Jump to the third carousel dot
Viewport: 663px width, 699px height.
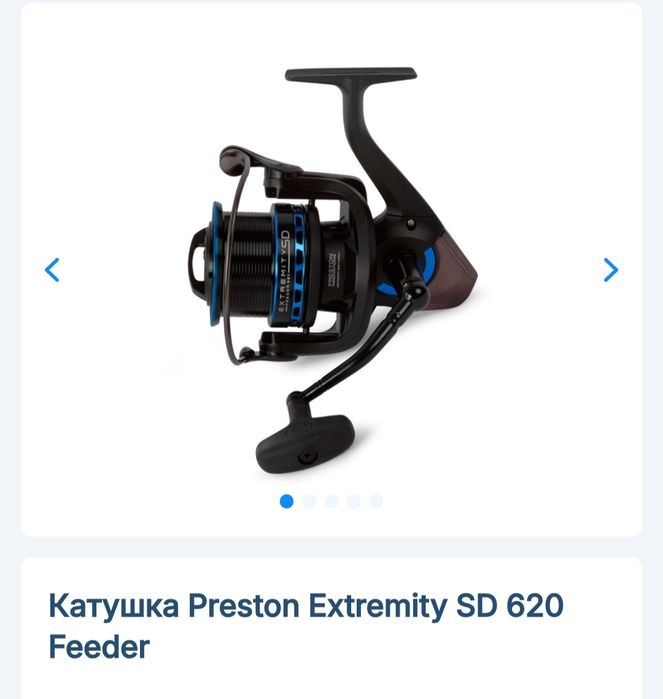coord(331,502)
